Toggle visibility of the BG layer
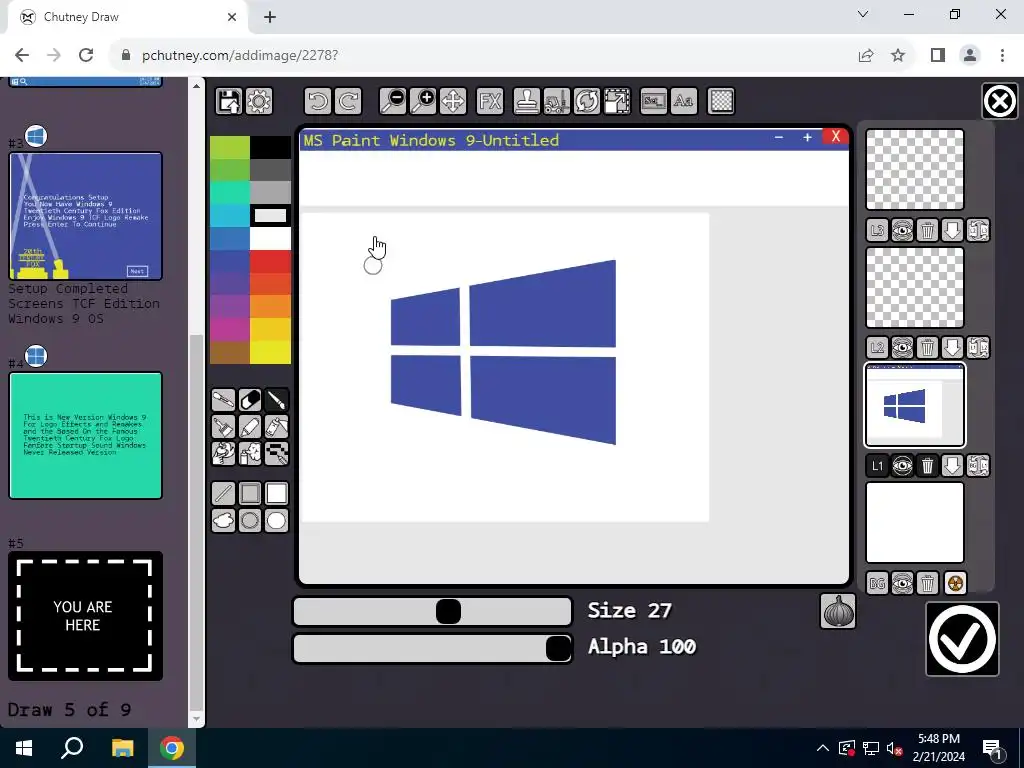This screenshot has height=768, width=1024. pos(903,583)
